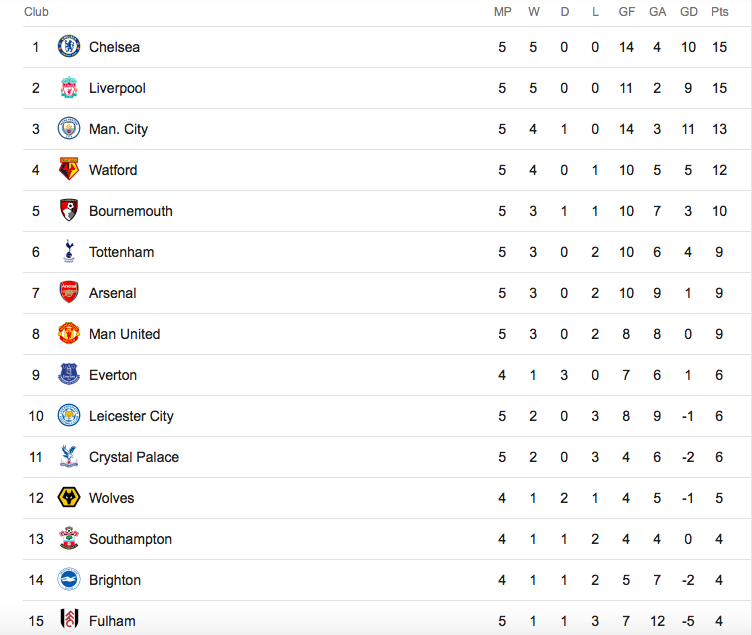Click the Wolves badge icon
752x635 pixels.
coord(69,497)
